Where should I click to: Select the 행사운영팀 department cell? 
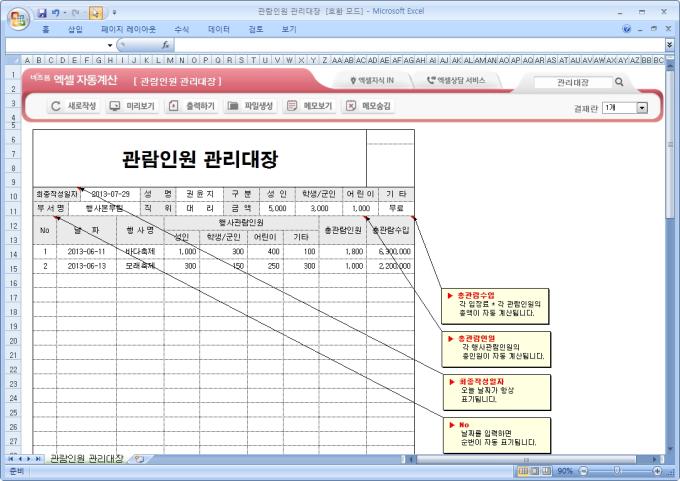[105, 209]
